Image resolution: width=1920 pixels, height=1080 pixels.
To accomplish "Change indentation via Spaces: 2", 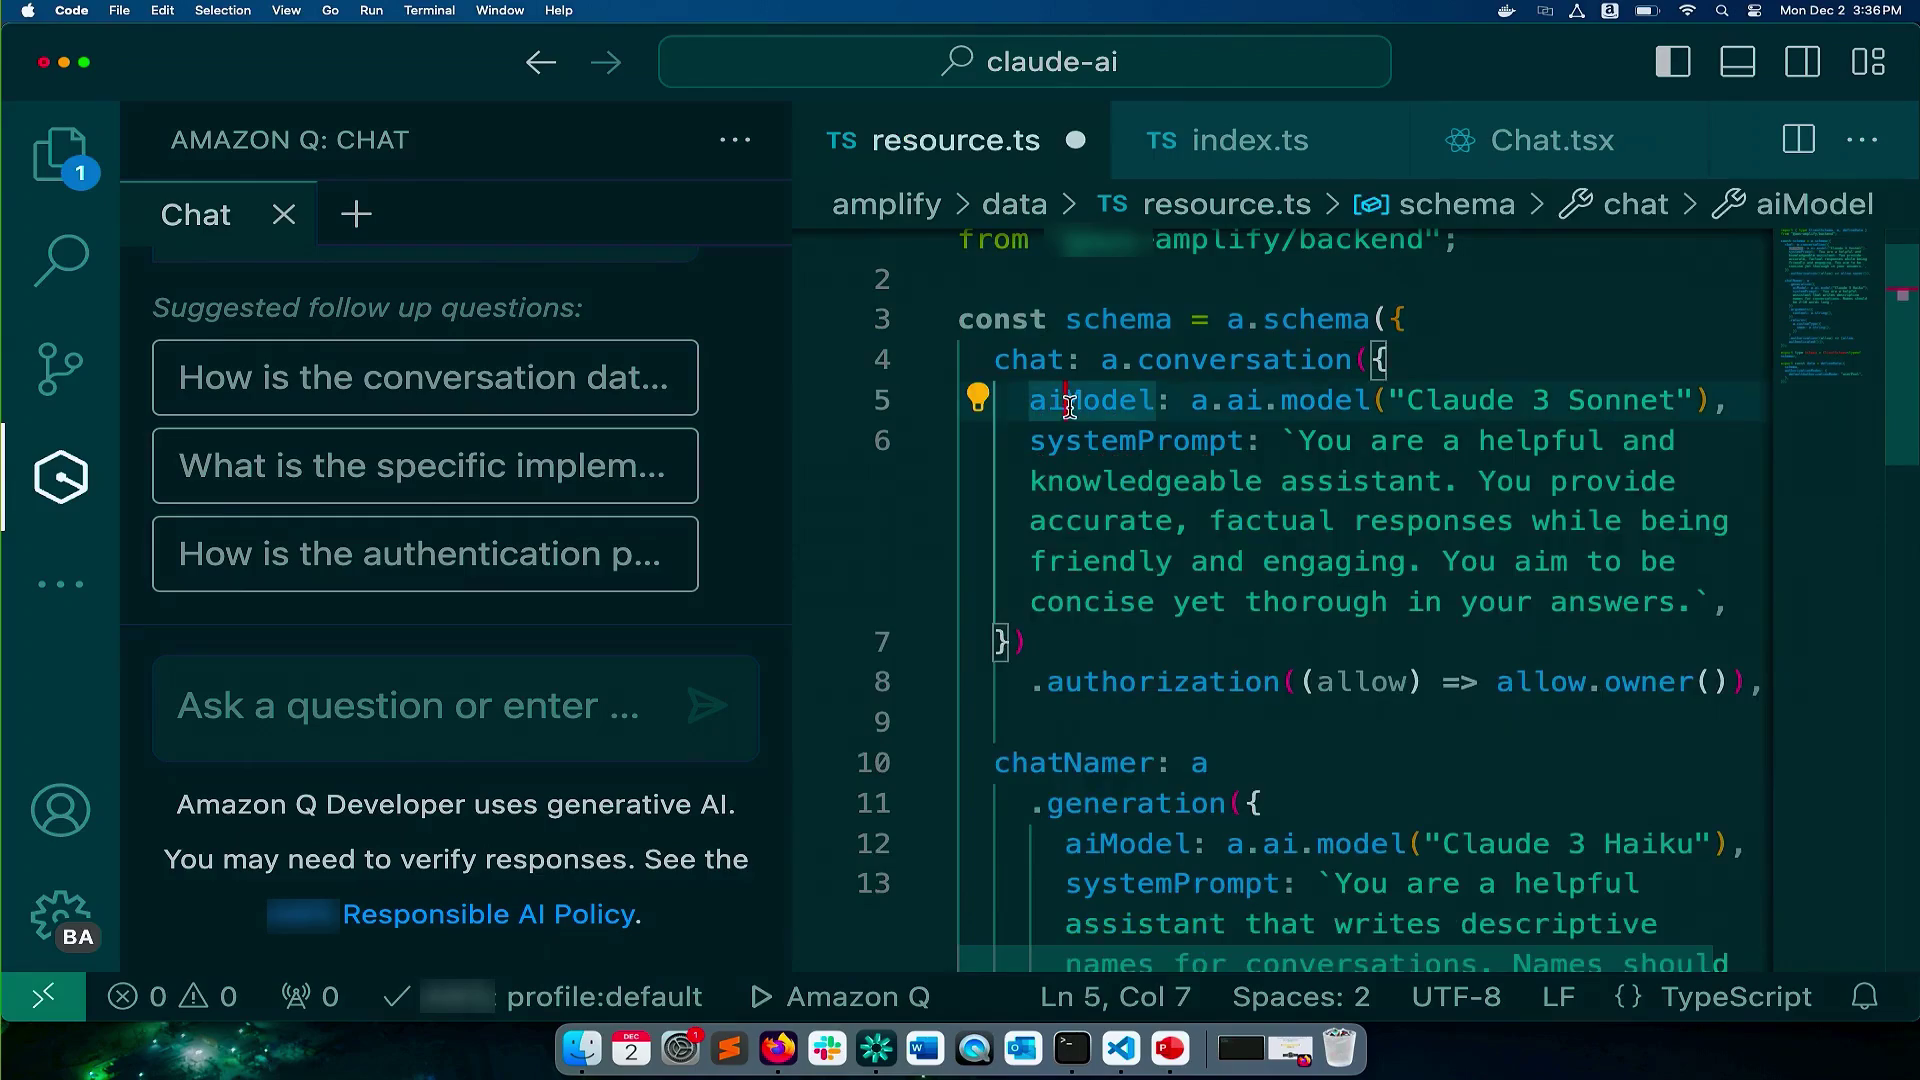I will [1301, 997].
